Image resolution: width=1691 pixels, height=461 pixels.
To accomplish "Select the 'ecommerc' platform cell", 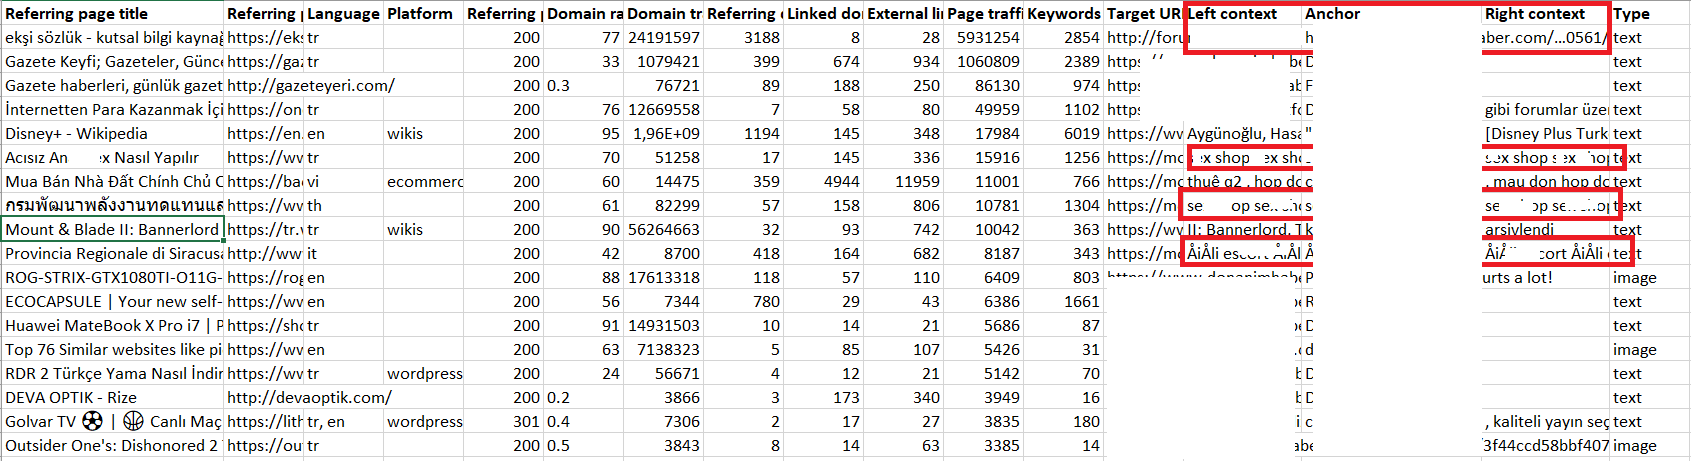I will click(423, 181).
